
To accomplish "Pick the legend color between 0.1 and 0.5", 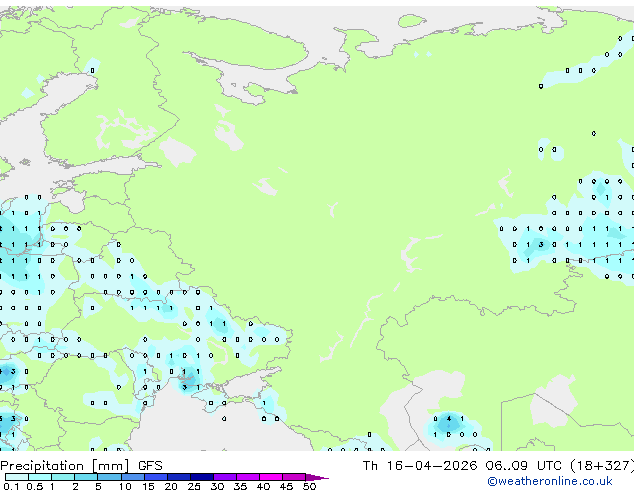I will [17, 477].
